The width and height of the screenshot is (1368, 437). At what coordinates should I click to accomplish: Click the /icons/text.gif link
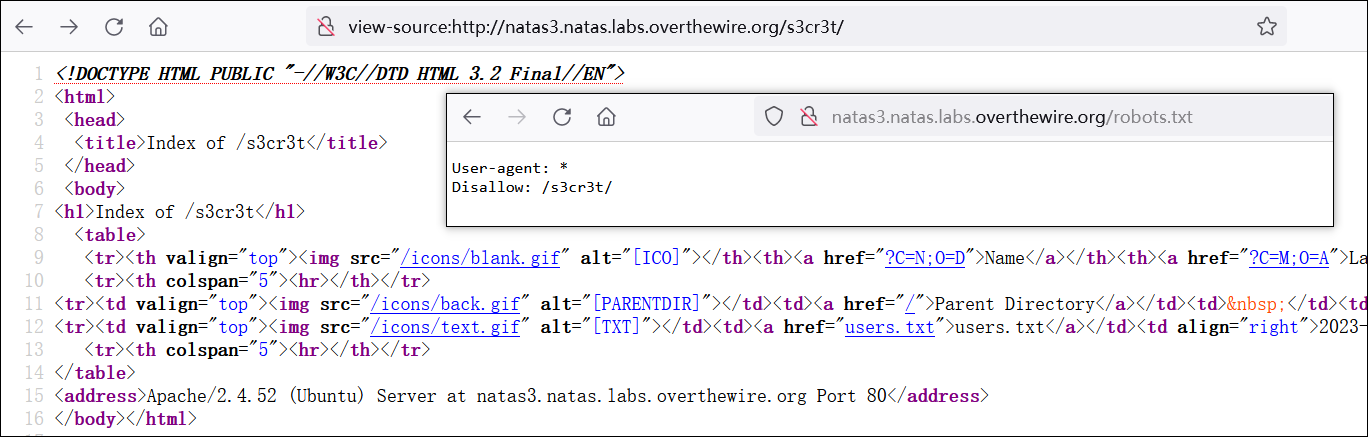pos(445,327)
